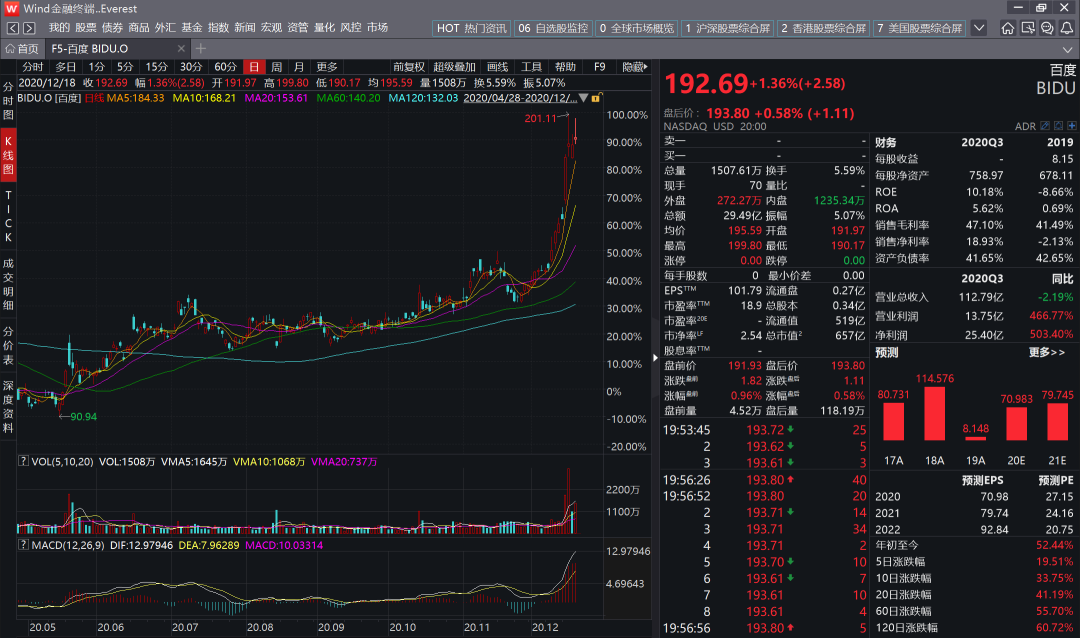The width and height of the screenshot is (1080, 638).
Task: Open the 工具 tools menu
Action: (531, 67)
